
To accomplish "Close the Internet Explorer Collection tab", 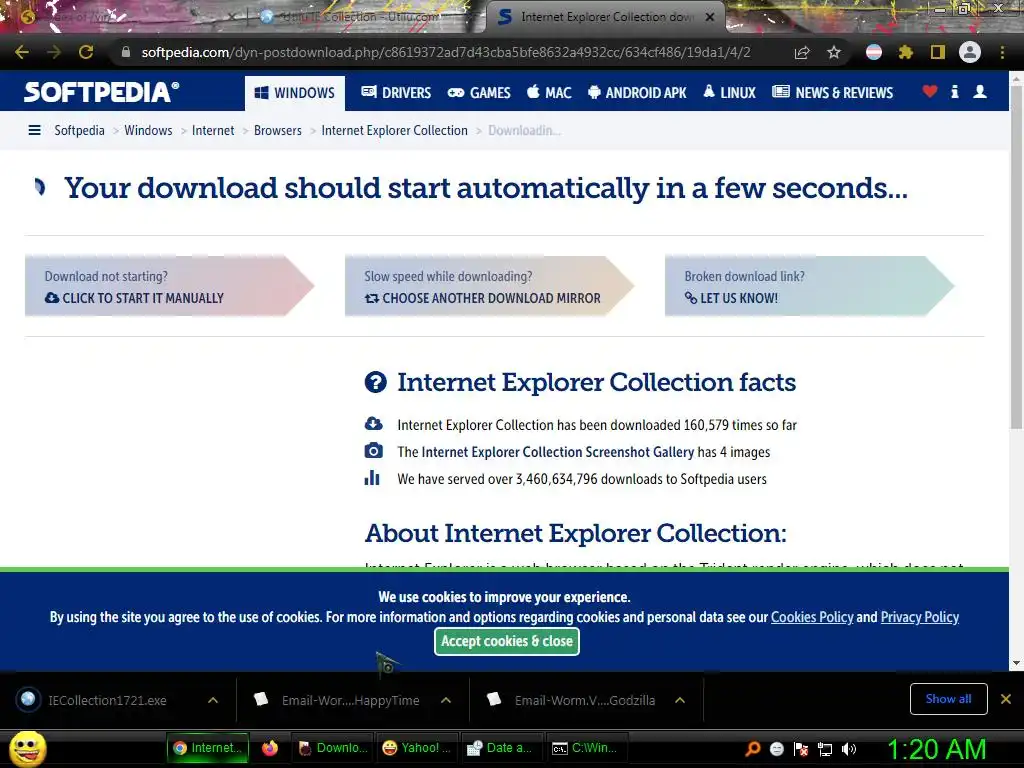I will (x=710, y=17).
